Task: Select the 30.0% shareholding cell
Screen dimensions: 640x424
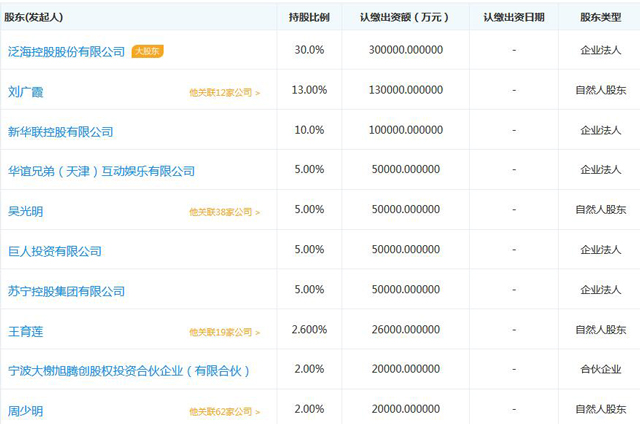Action: pyautogui.click(x=309, y=50)
